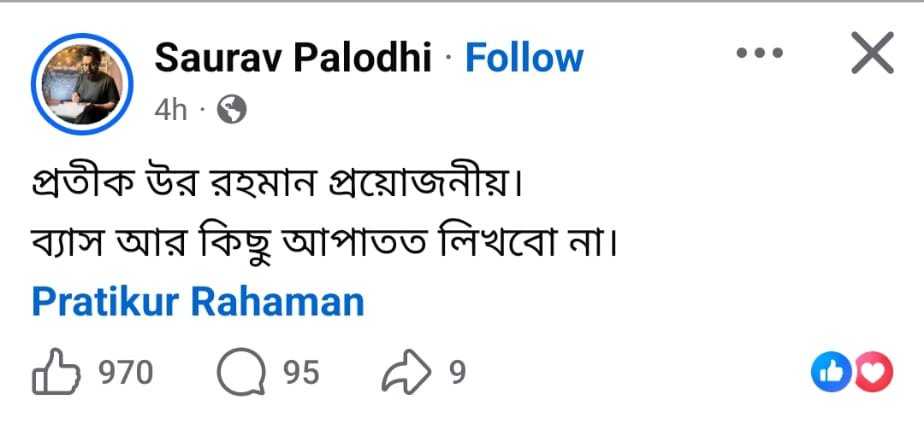
Task: Share the post using arrow icon
Action: click(x=408, y=373)
